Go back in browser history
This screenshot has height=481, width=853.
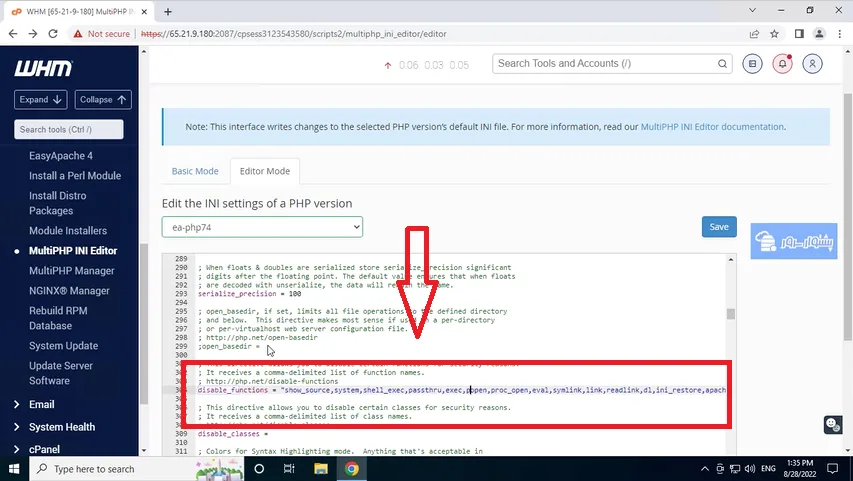(x=13, y=34)
